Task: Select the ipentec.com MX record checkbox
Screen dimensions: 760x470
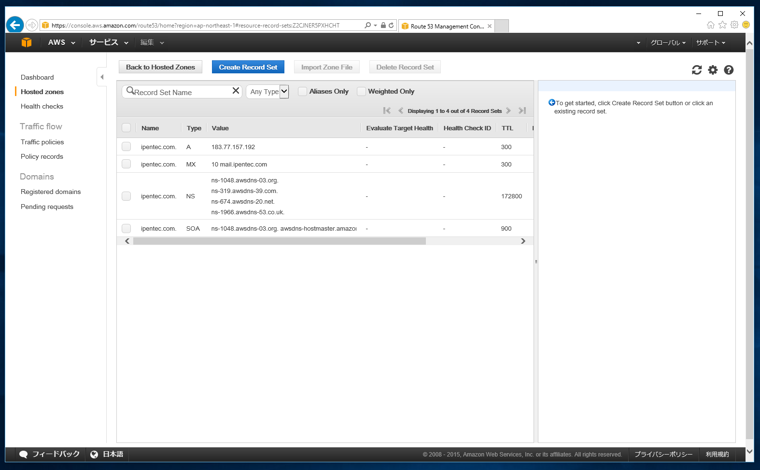Action: point(126,164)
